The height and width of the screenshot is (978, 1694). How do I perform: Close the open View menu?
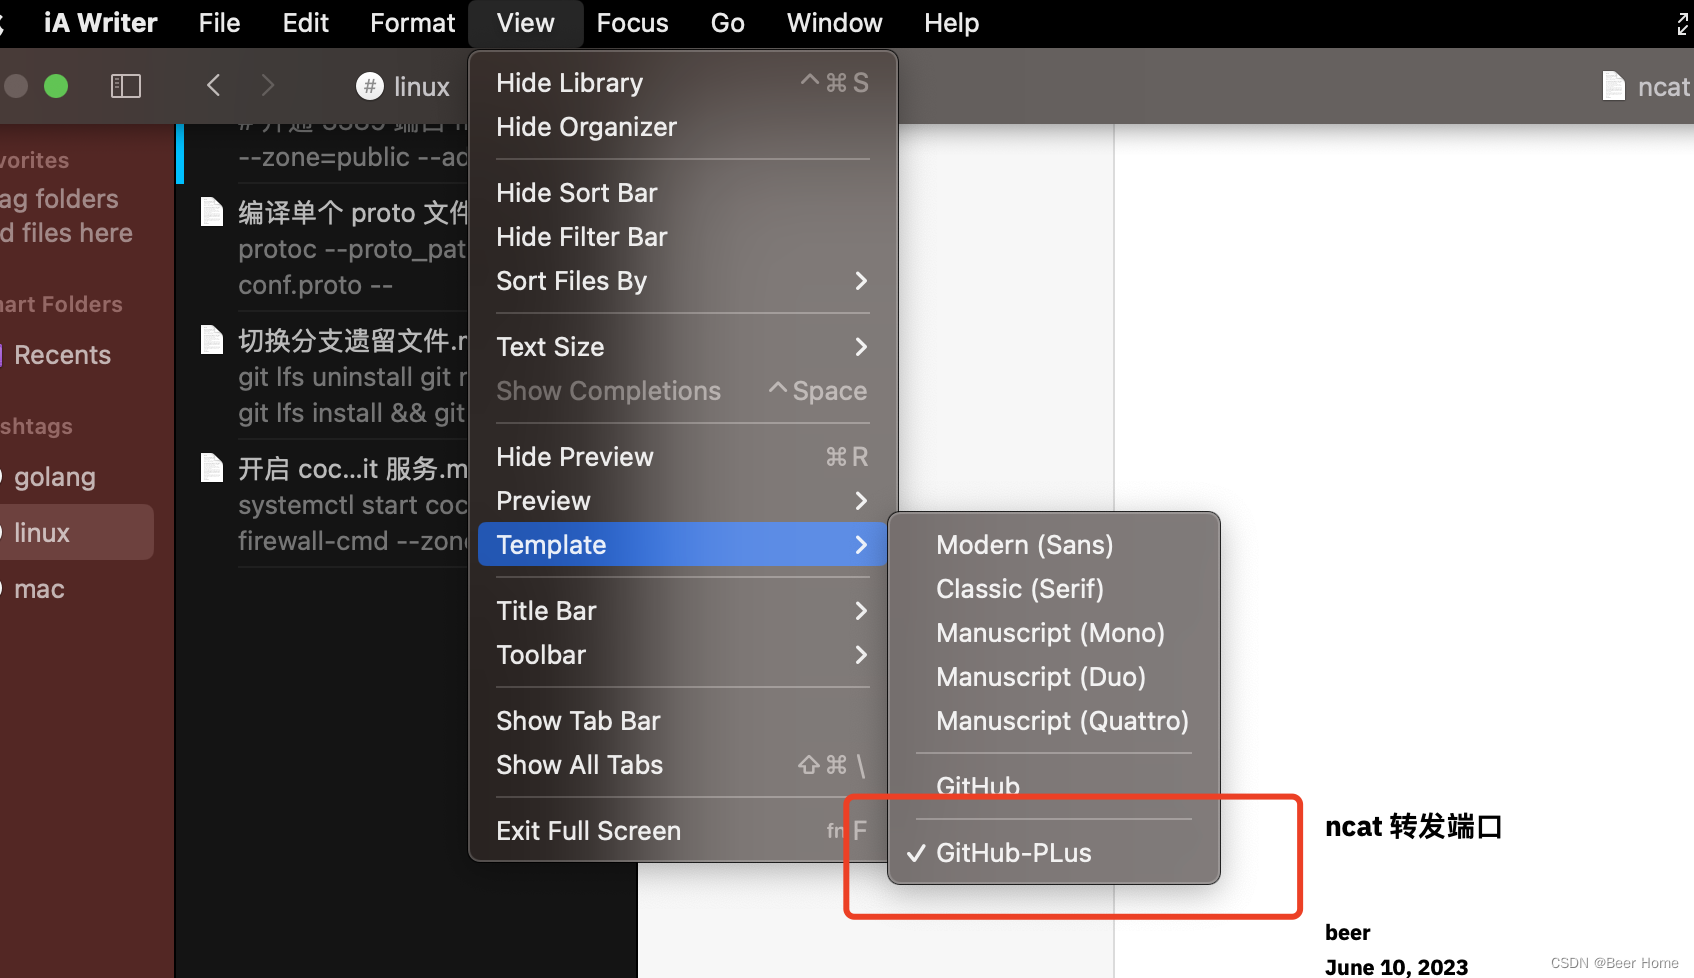point(525,23)
